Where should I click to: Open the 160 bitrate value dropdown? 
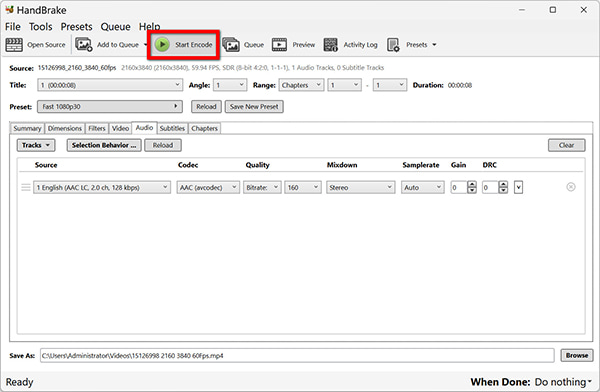pyautogui.click(x=303, y=187)
